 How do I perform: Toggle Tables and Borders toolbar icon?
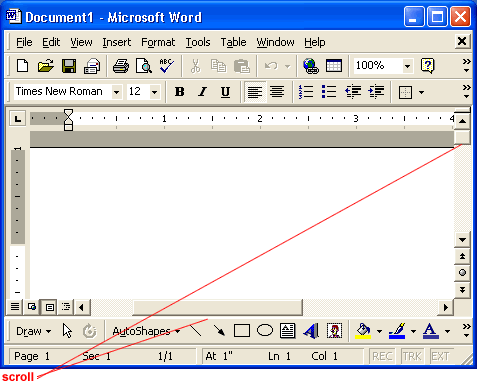click(334, 66)
